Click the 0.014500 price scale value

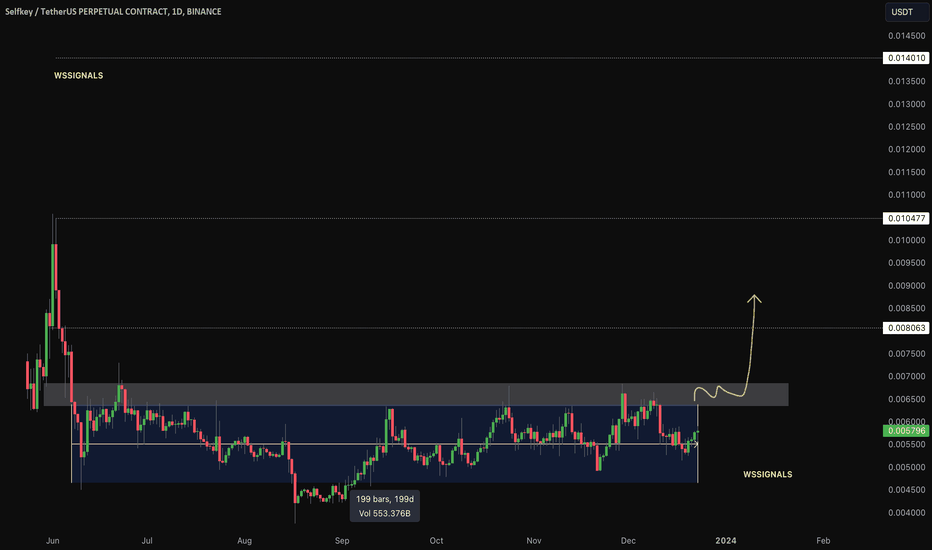point(906,36)
